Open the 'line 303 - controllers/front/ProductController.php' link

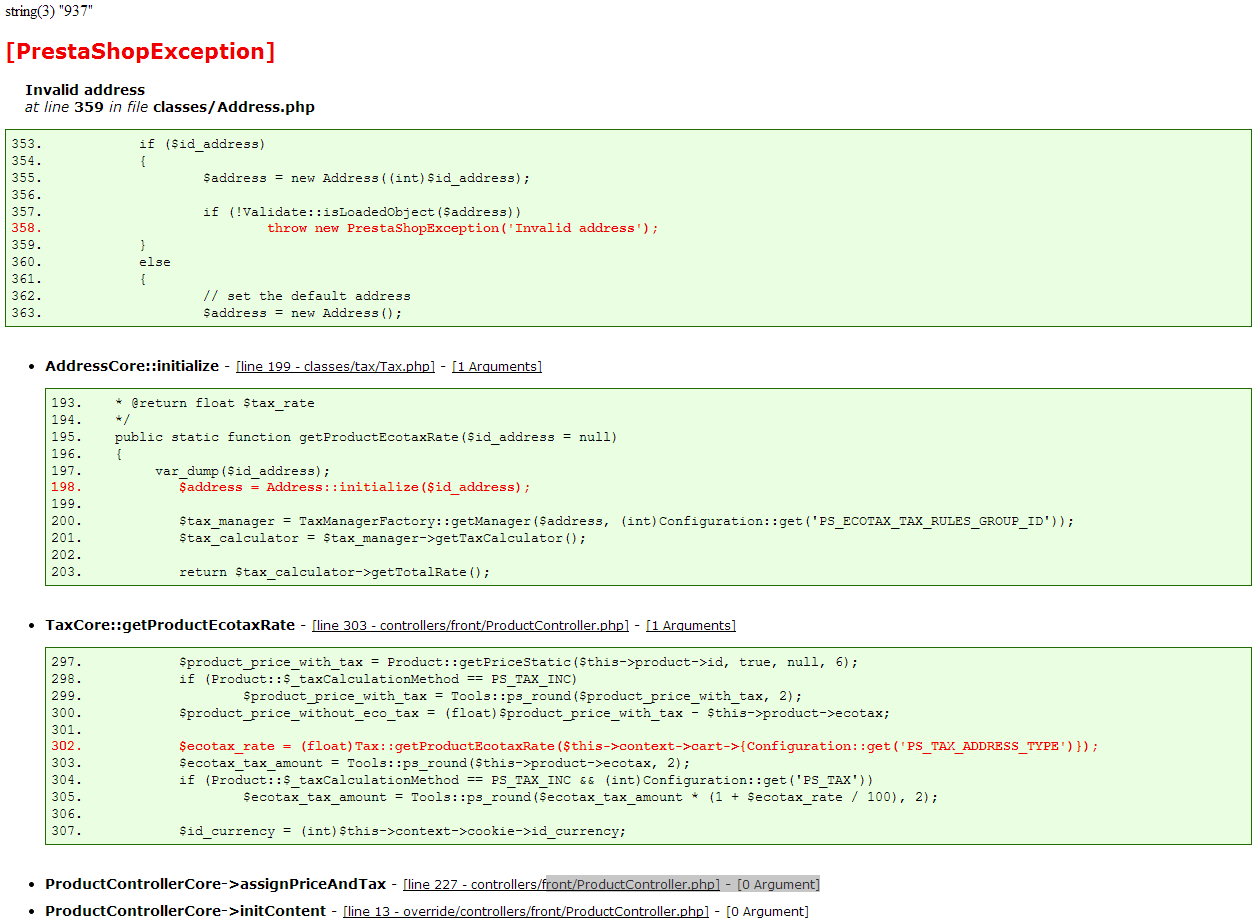tap(470, 626)
